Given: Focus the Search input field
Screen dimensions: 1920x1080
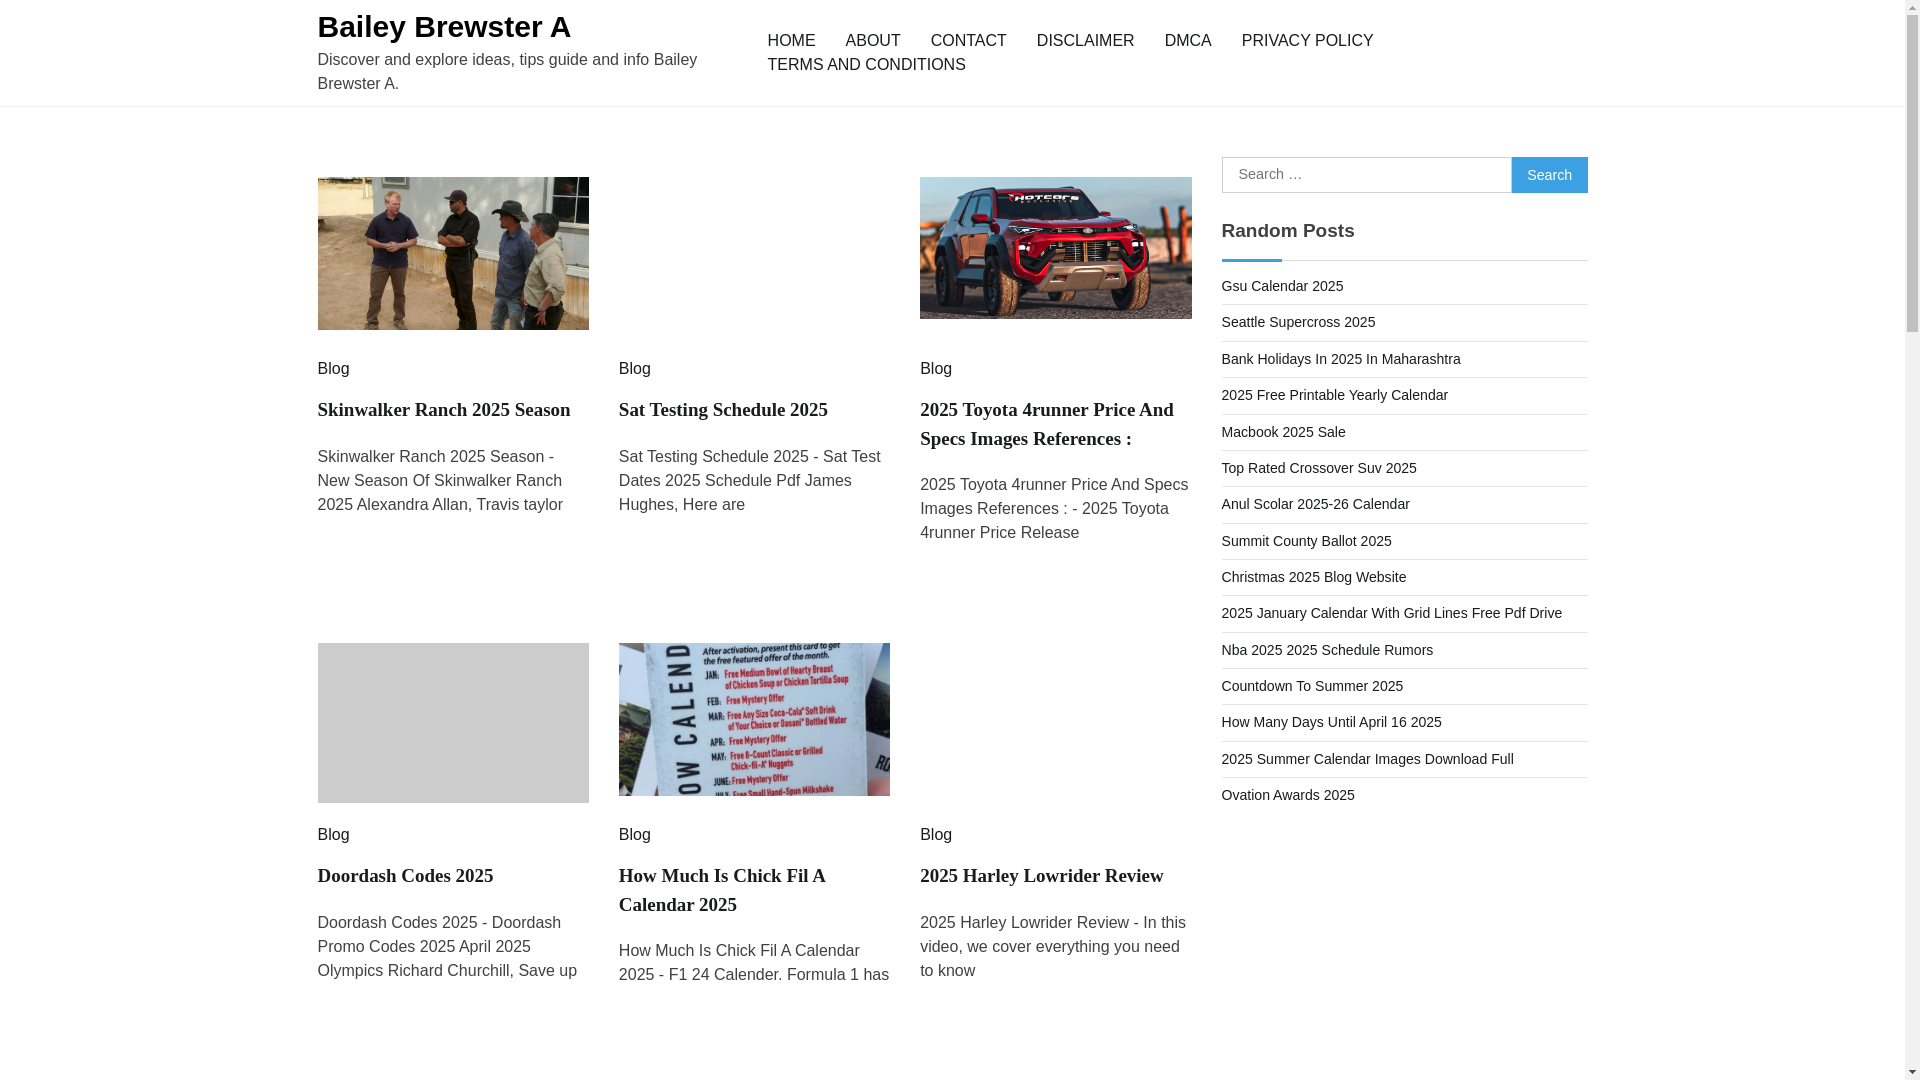Looking at the screenshot, I should pos(1366,175).
